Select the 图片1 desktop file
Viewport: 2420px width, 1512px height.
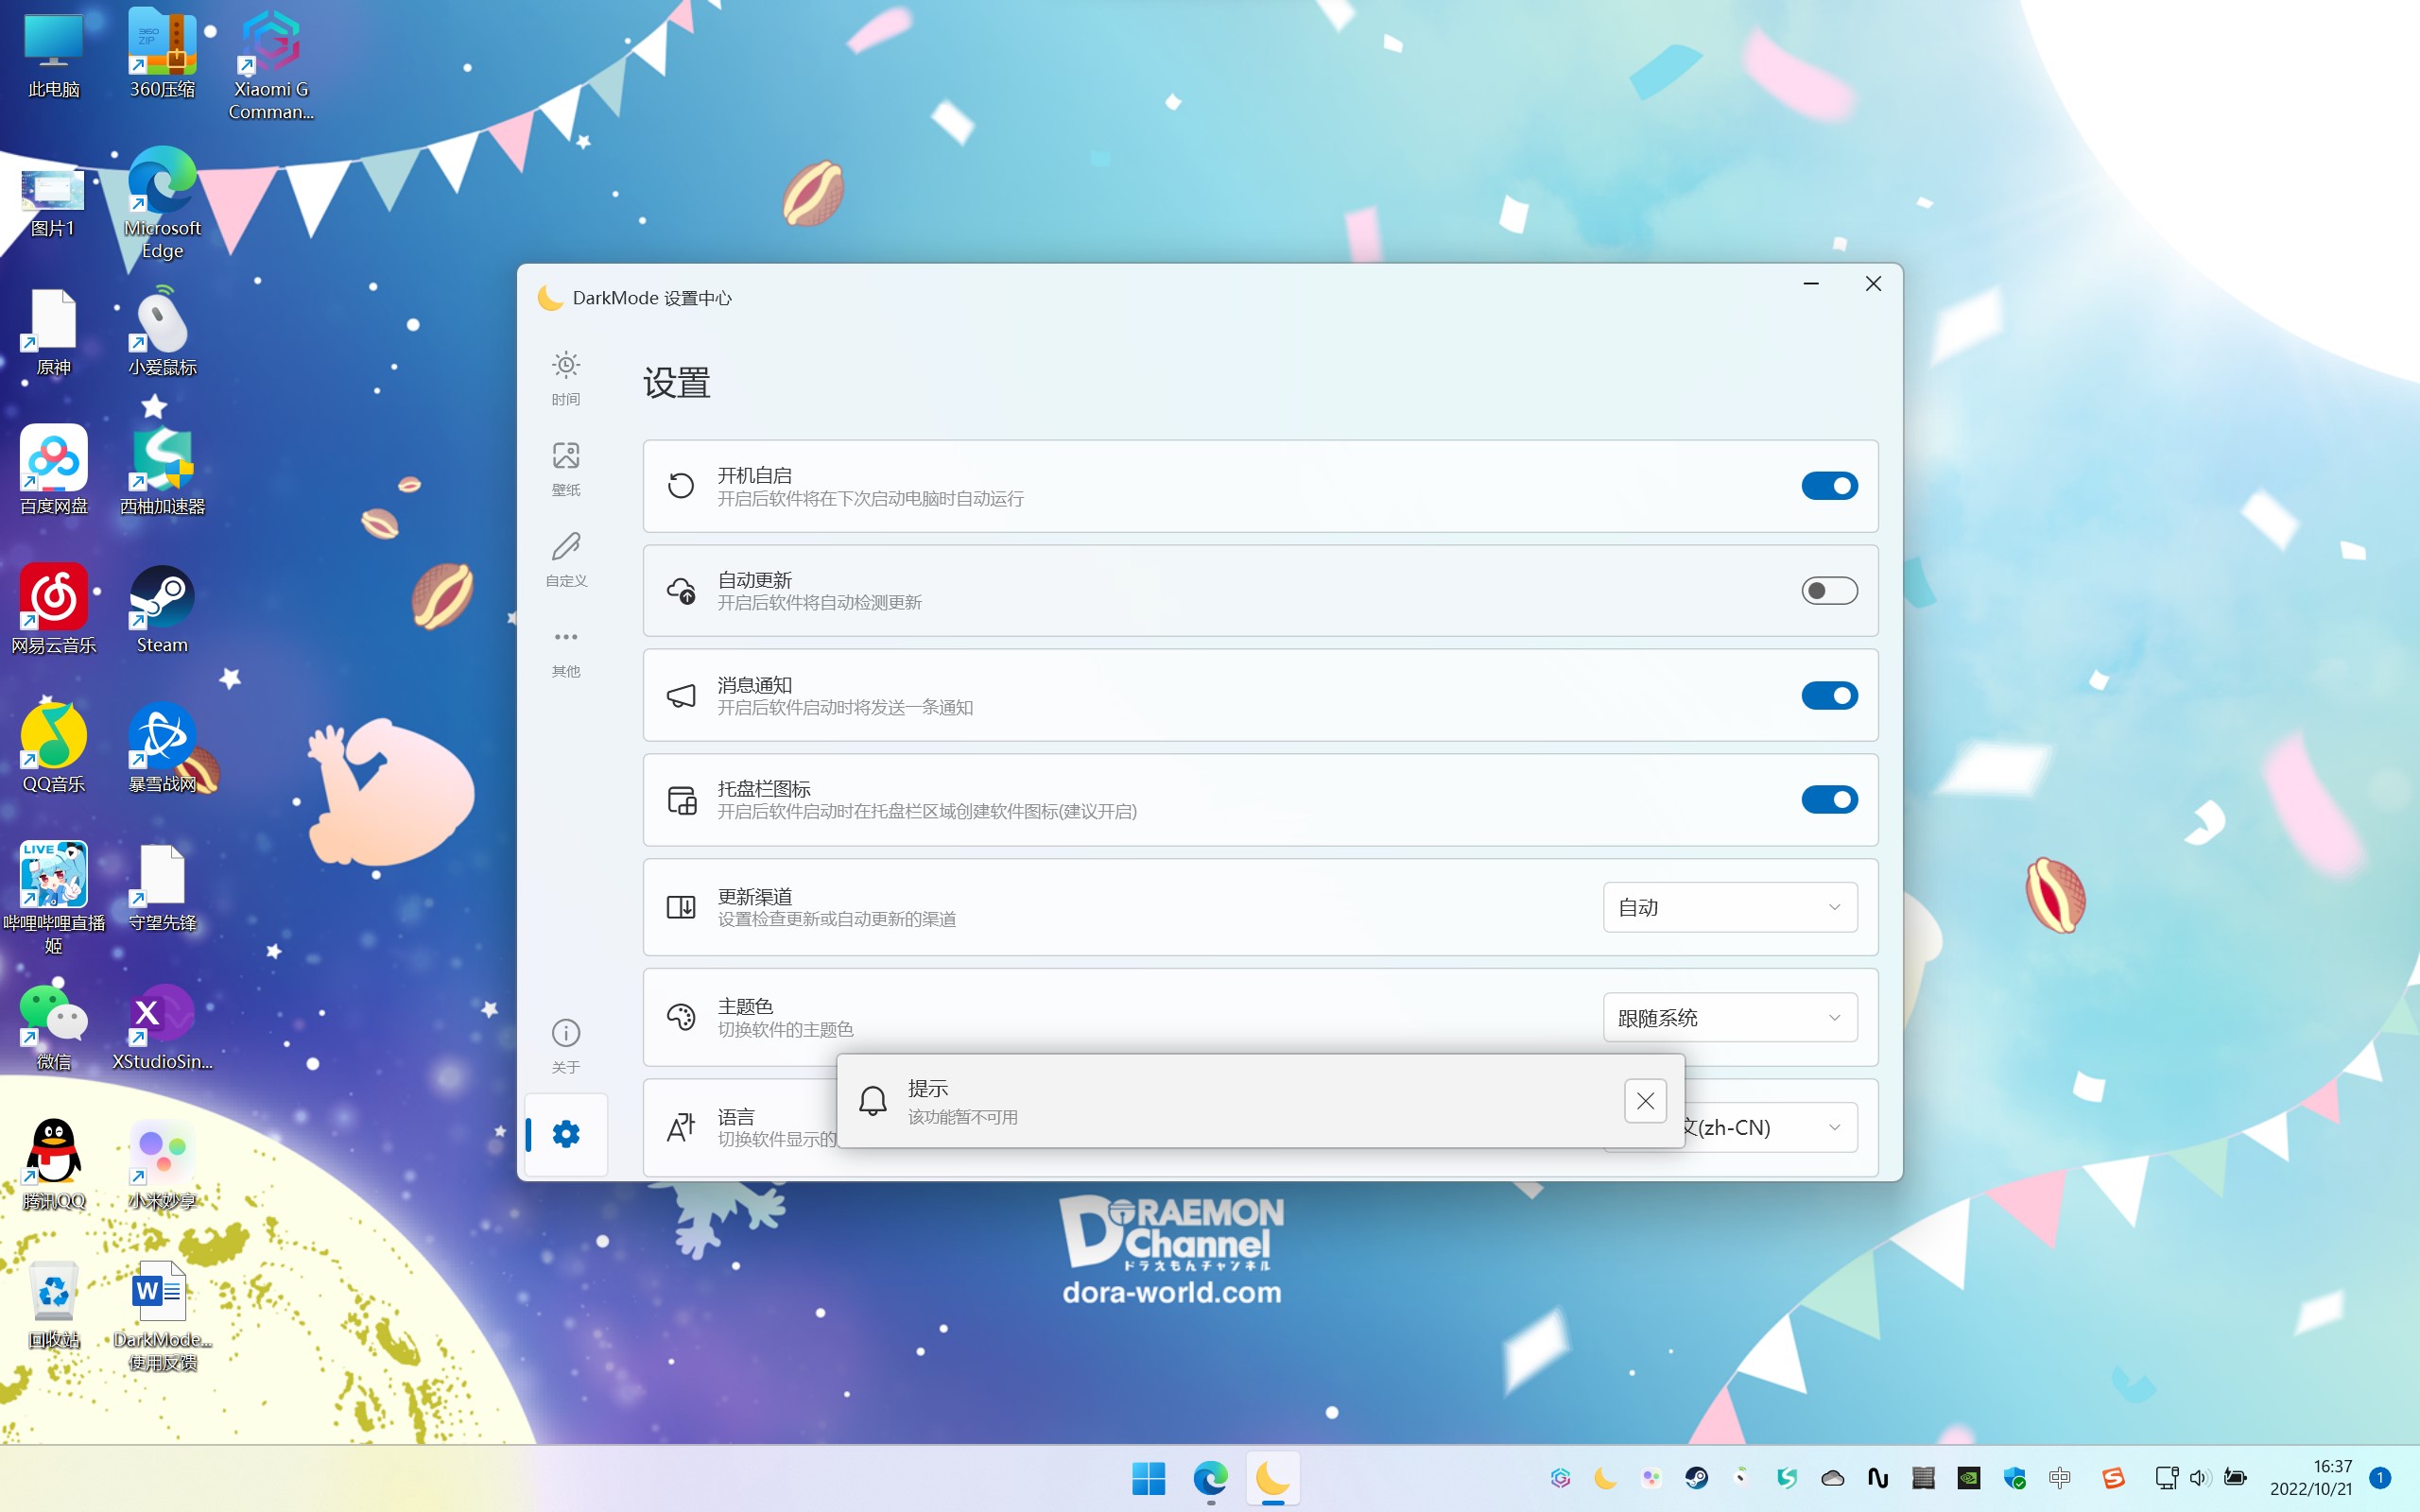click(x=54, y=203)
